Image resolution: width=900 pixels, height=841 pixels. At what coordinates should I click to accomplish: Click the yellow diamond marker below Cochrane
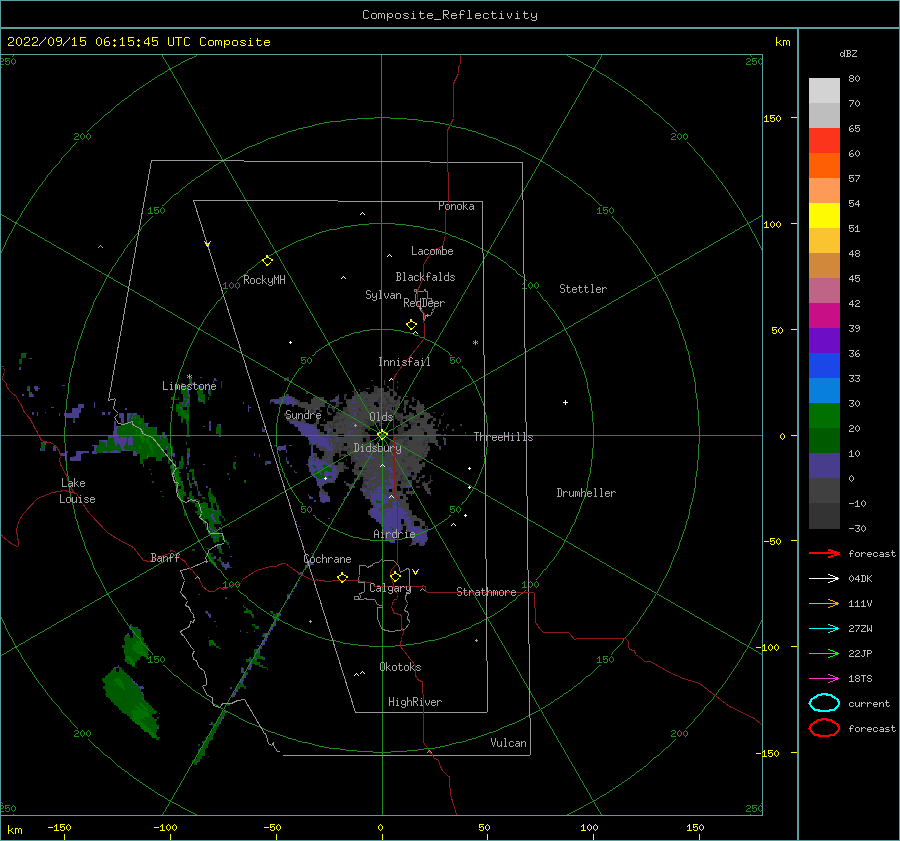pyautogui.click(x=343, y=577)
